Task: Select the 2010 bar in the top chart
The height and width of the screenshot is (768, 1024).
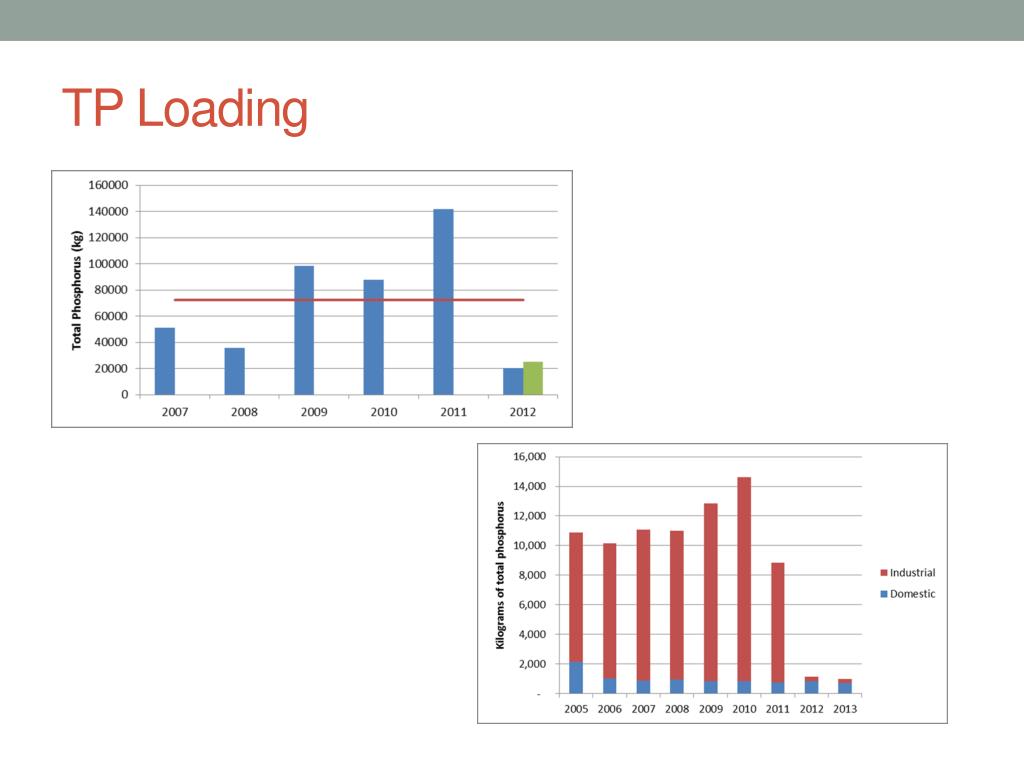Action: coord(374,338)
